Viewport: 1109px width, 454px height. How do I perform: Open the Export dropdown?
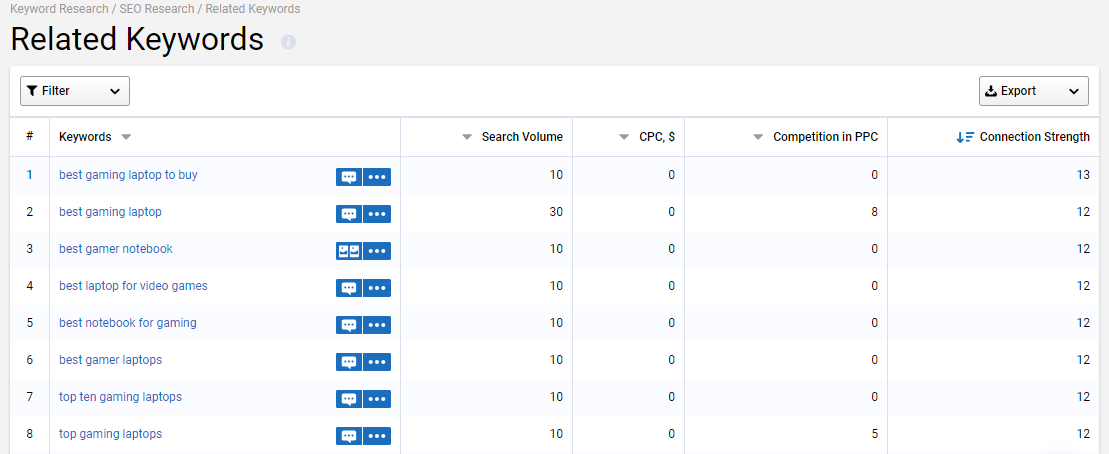click(1033, 91)
